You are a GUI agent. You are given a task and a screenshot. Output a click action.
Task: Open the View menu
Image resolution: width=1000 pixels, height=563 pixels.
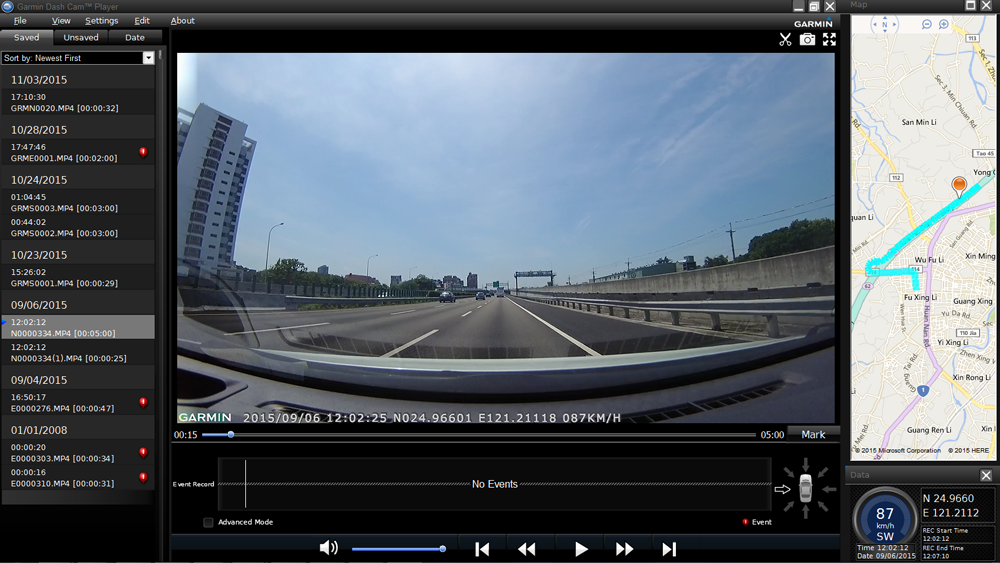coord(61,20)
